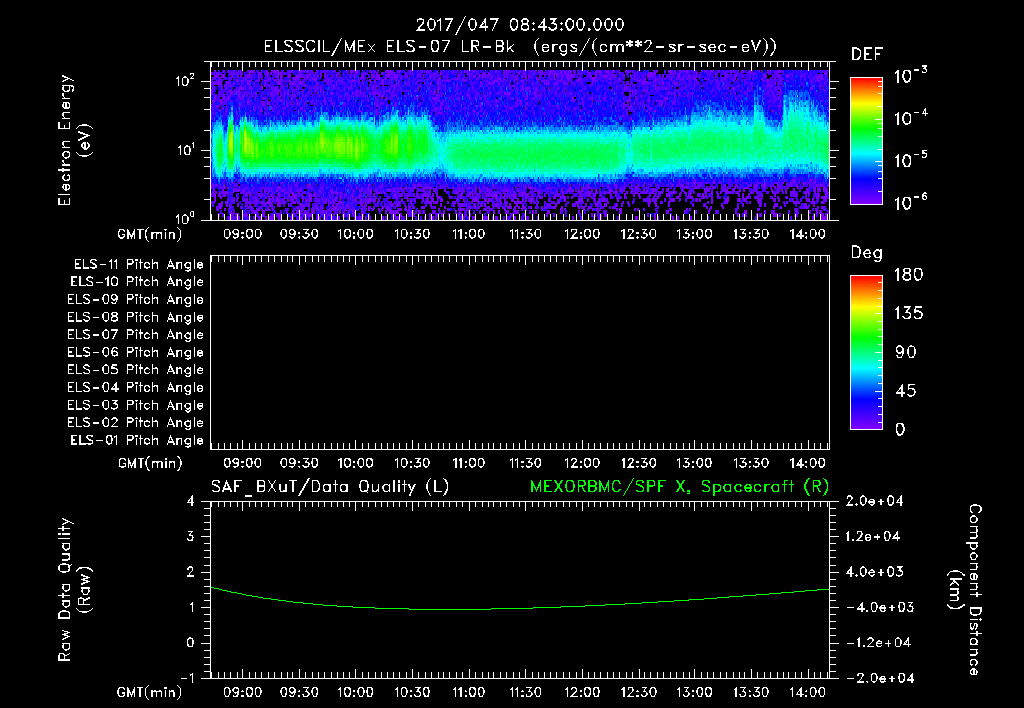Image resolution: width=1024 pixels, height=708 pixels.
Task: Select the ELS-11 Pitch Angle row label
Action: coord(138,265)
